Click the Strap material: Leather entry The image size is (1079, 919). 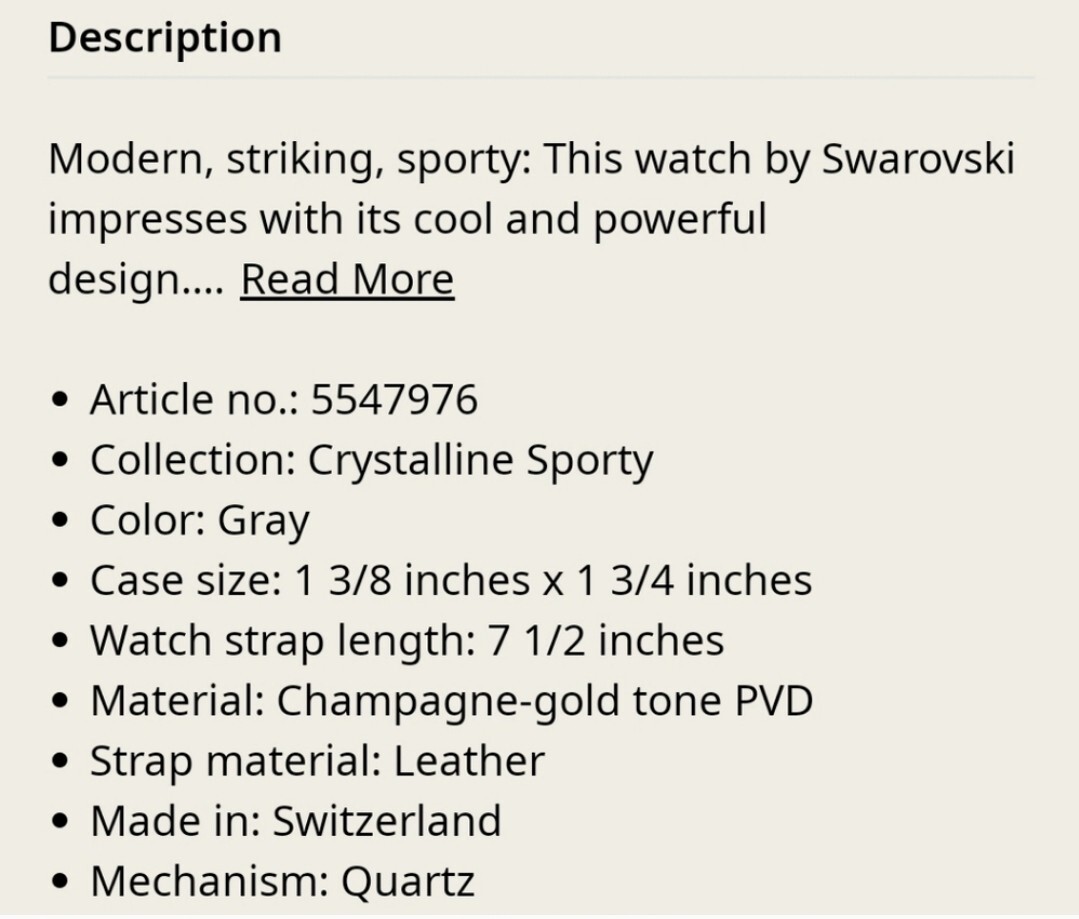click(x=317, y=761)
